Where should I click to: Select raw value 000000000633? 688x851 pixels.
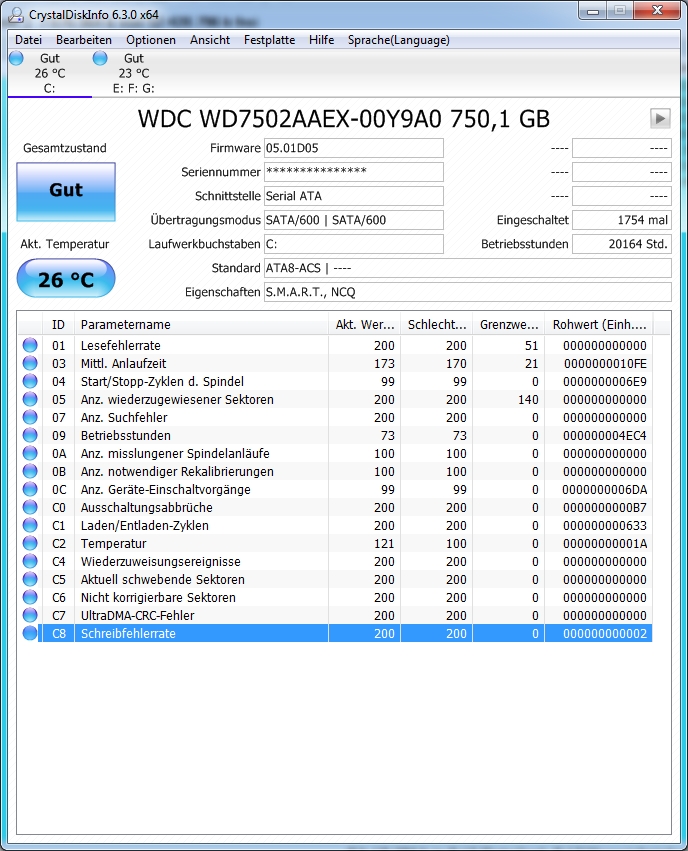[x=604, y=525]
